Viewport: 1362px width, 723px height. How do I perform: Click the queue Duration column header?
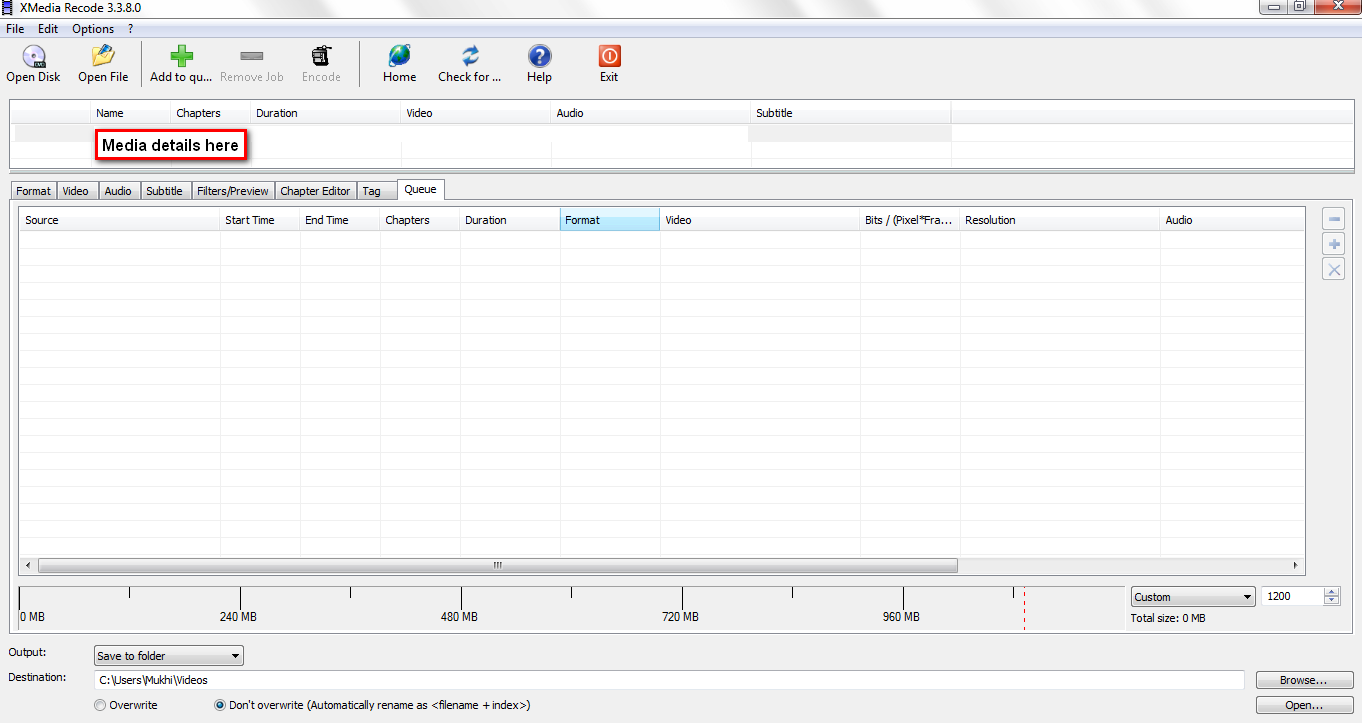(510, 220)
